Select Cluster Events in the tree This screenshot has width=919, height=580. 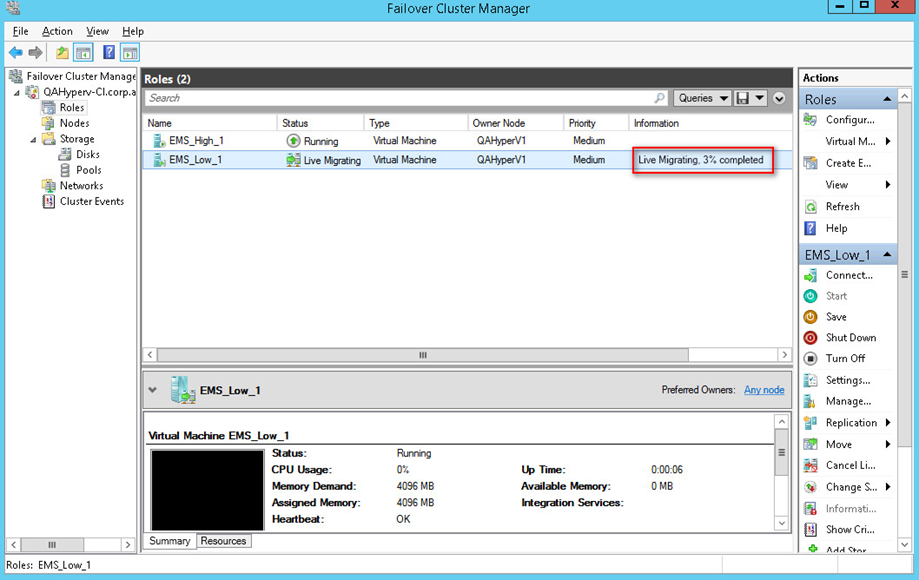coord(91,201)
